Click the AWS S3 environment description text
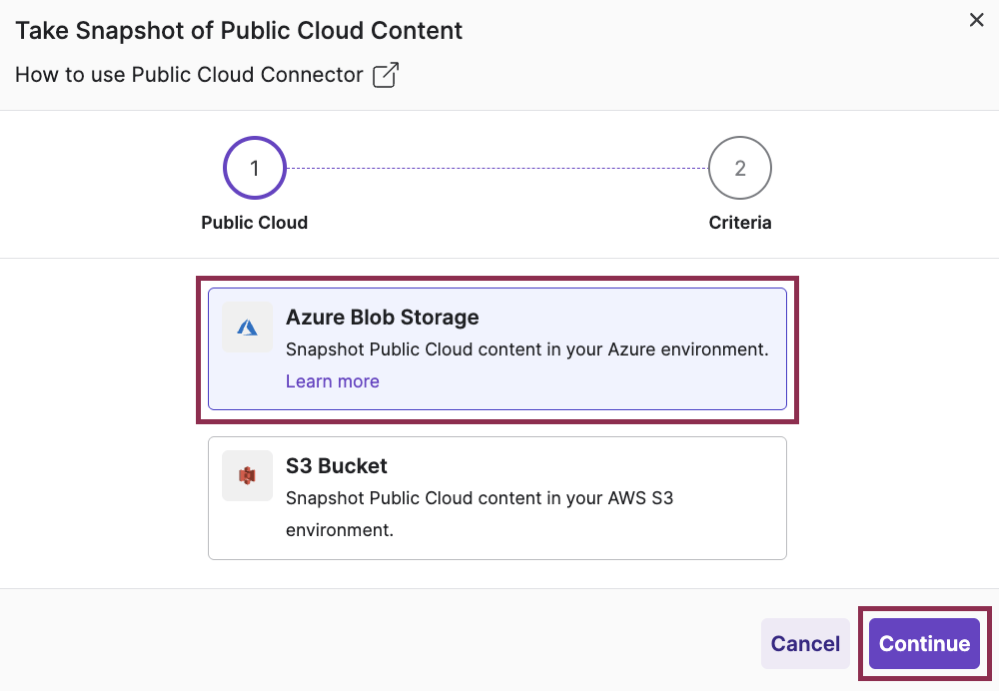Image resolution: width=999 pixels, height=691 pixels. click(479, 514)
